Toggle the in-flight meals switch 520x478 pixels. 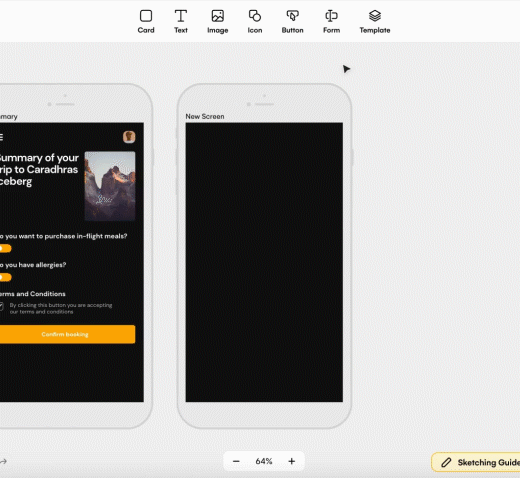point(5,248)
